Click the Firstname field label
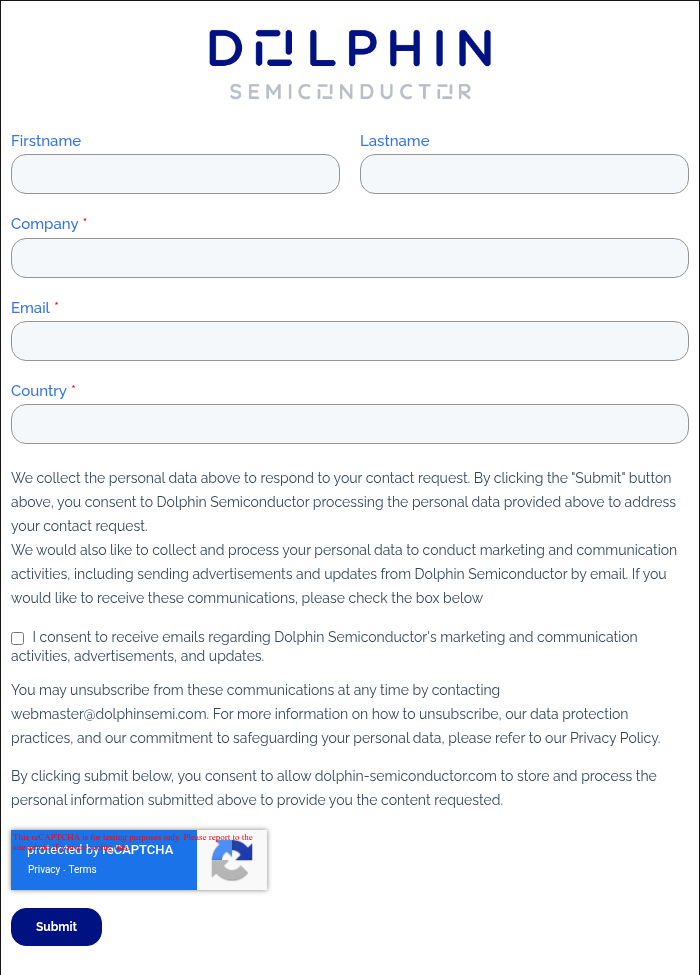Image resolution: width=700 pixels, height=975 pixels. click(46, 141)
